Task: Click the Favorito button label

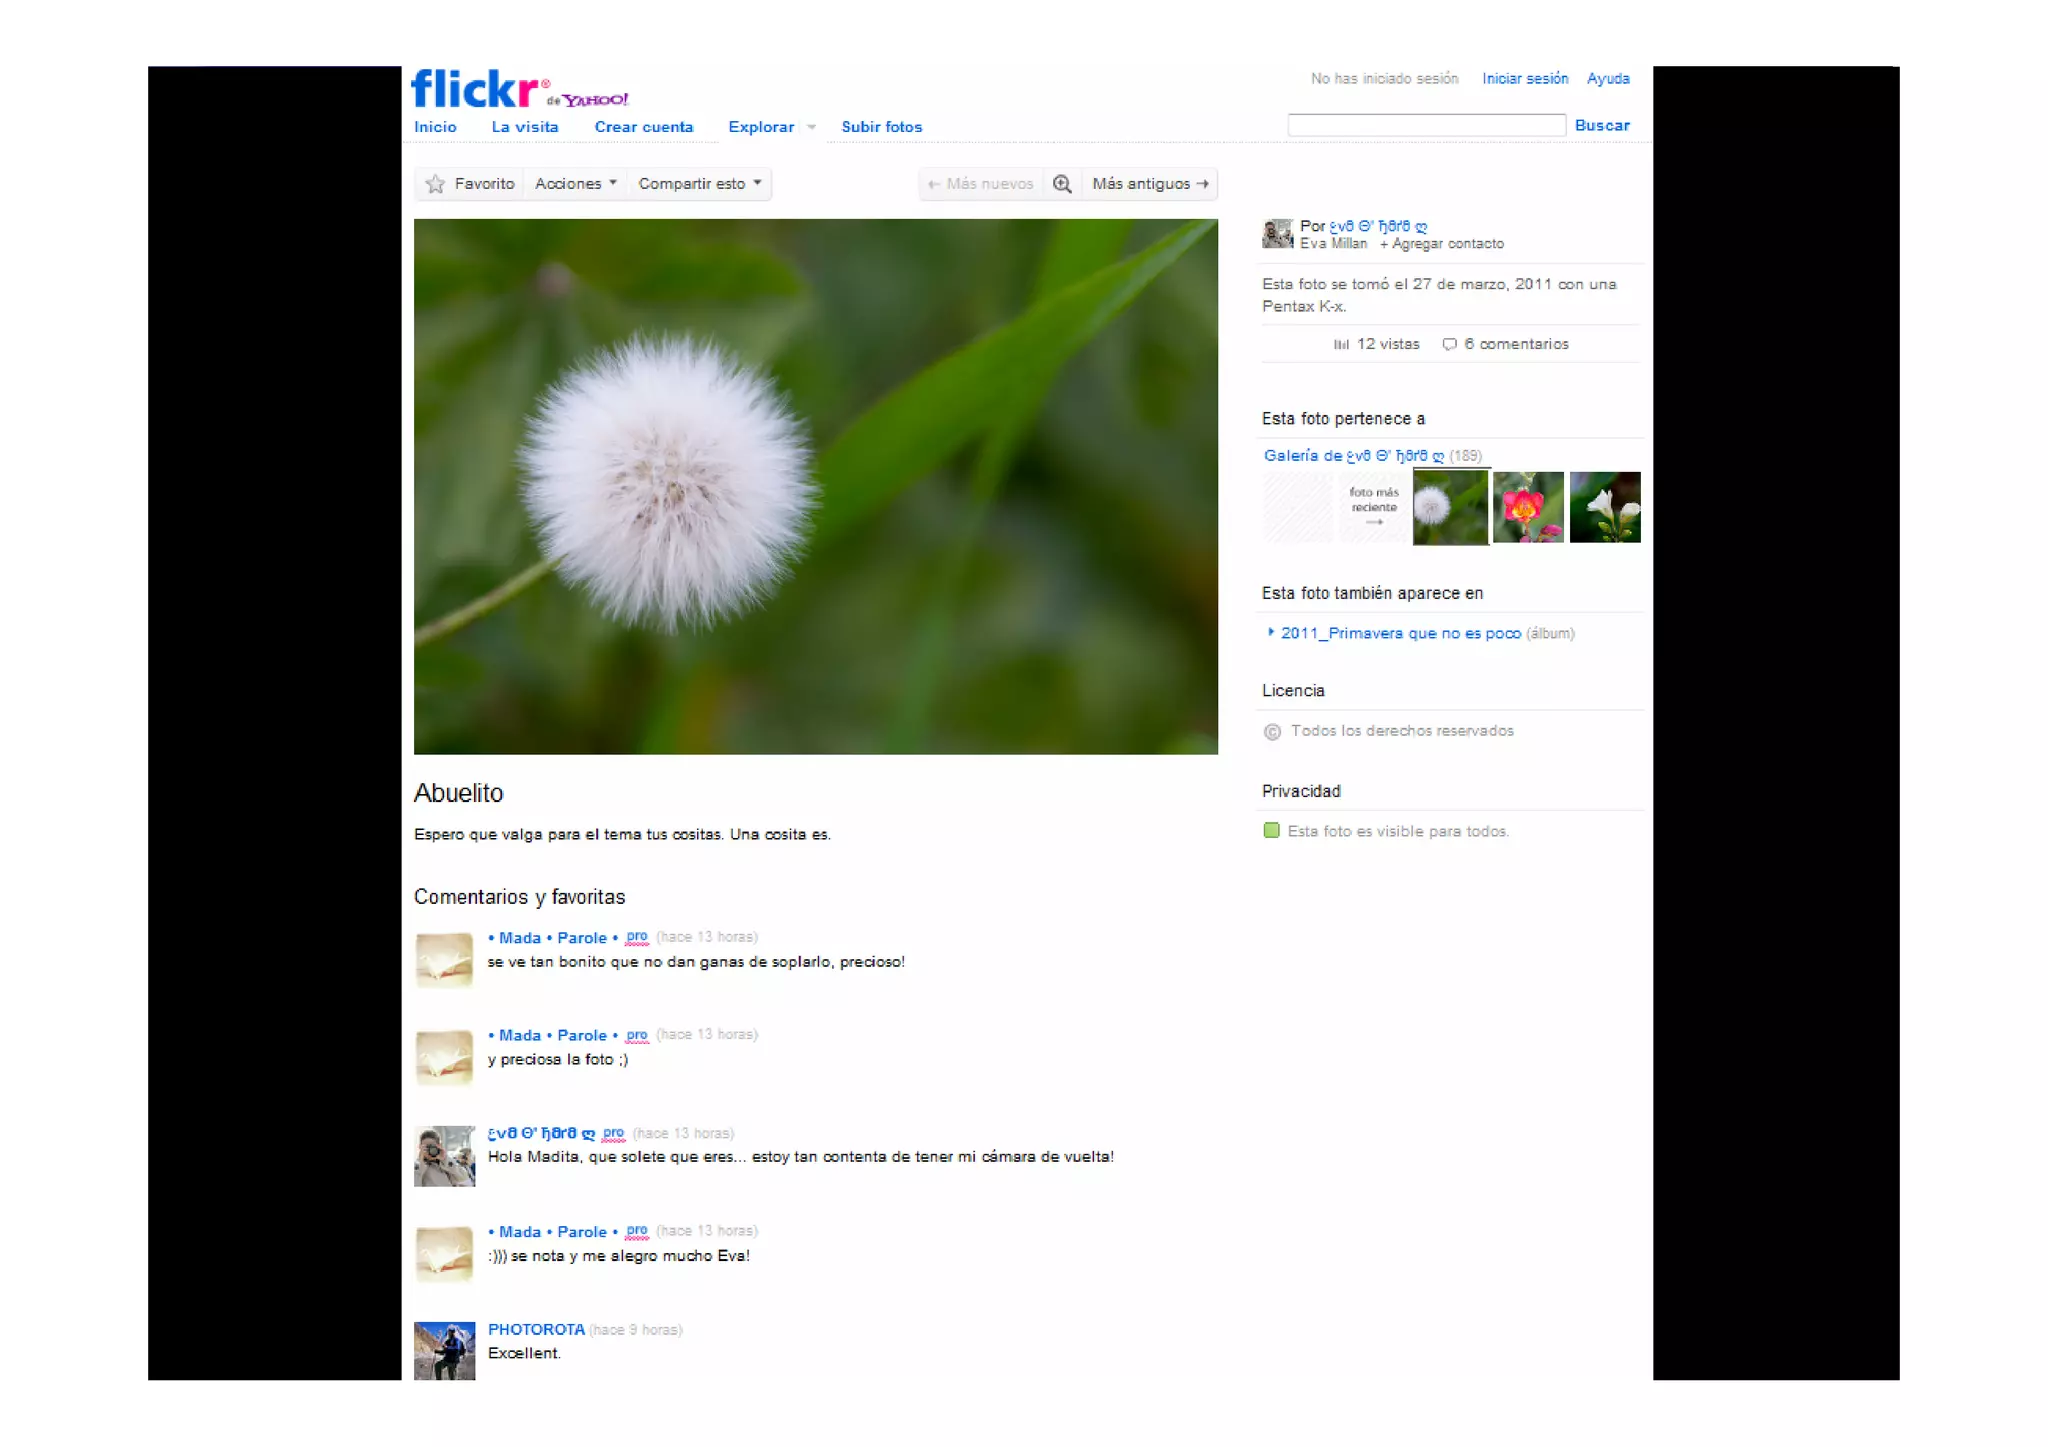Action: pyautogui.click(x=484, y=184)
